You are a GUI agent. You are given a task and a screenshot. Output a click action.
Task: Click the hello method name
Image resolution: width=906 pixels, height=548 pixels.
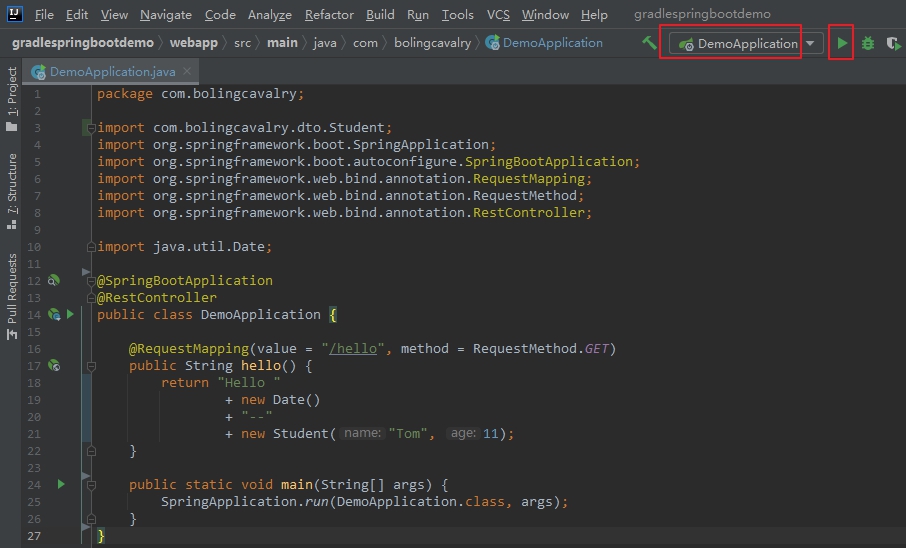pos(261,365)
